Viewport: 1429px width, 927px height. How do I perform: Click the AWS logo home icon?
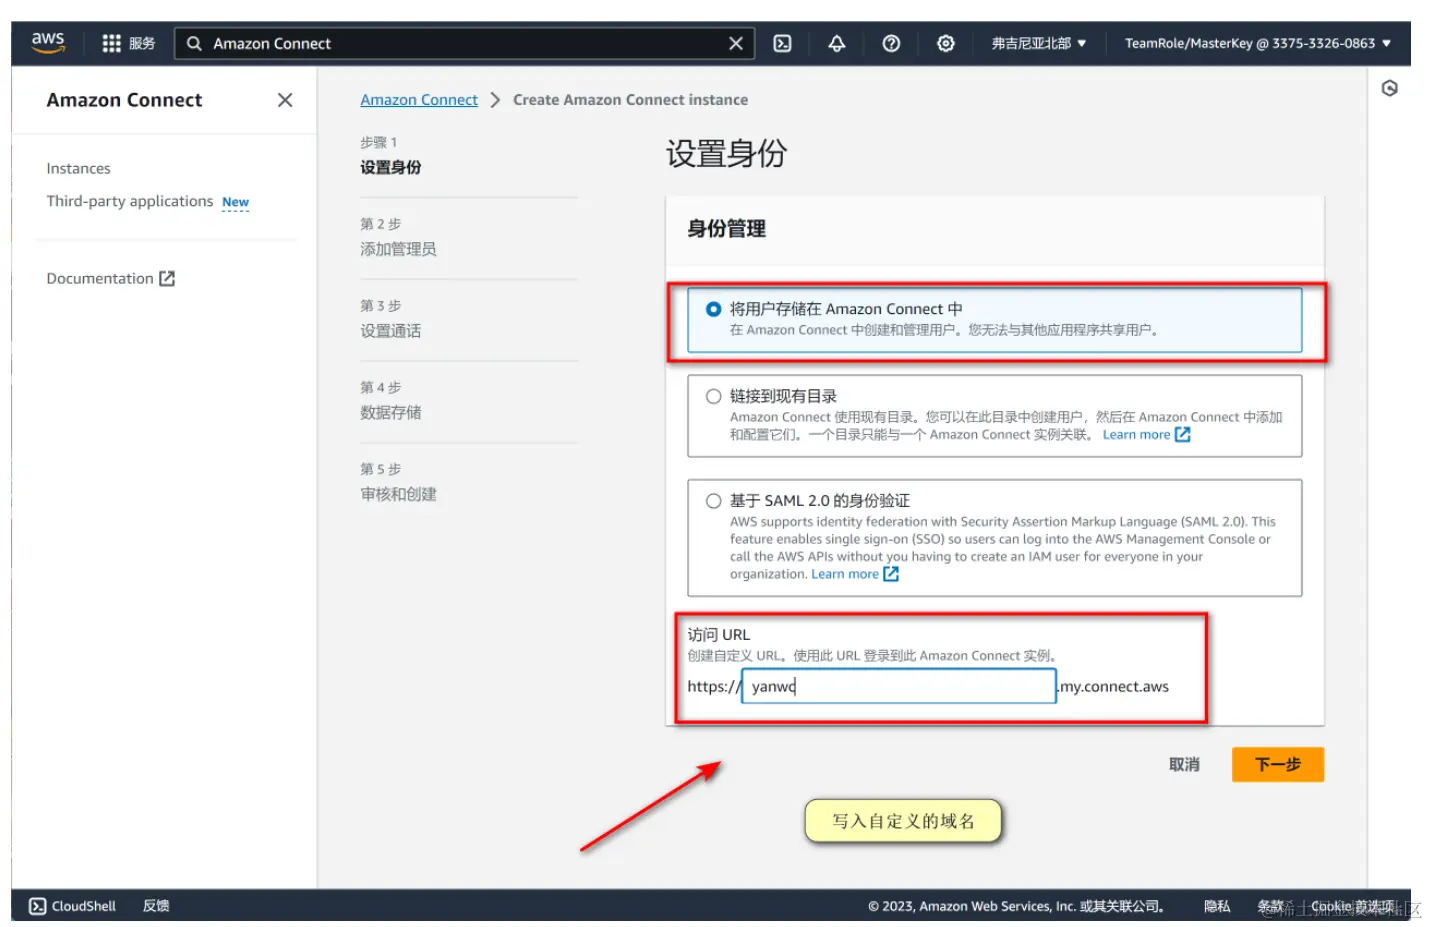[48, 42]
